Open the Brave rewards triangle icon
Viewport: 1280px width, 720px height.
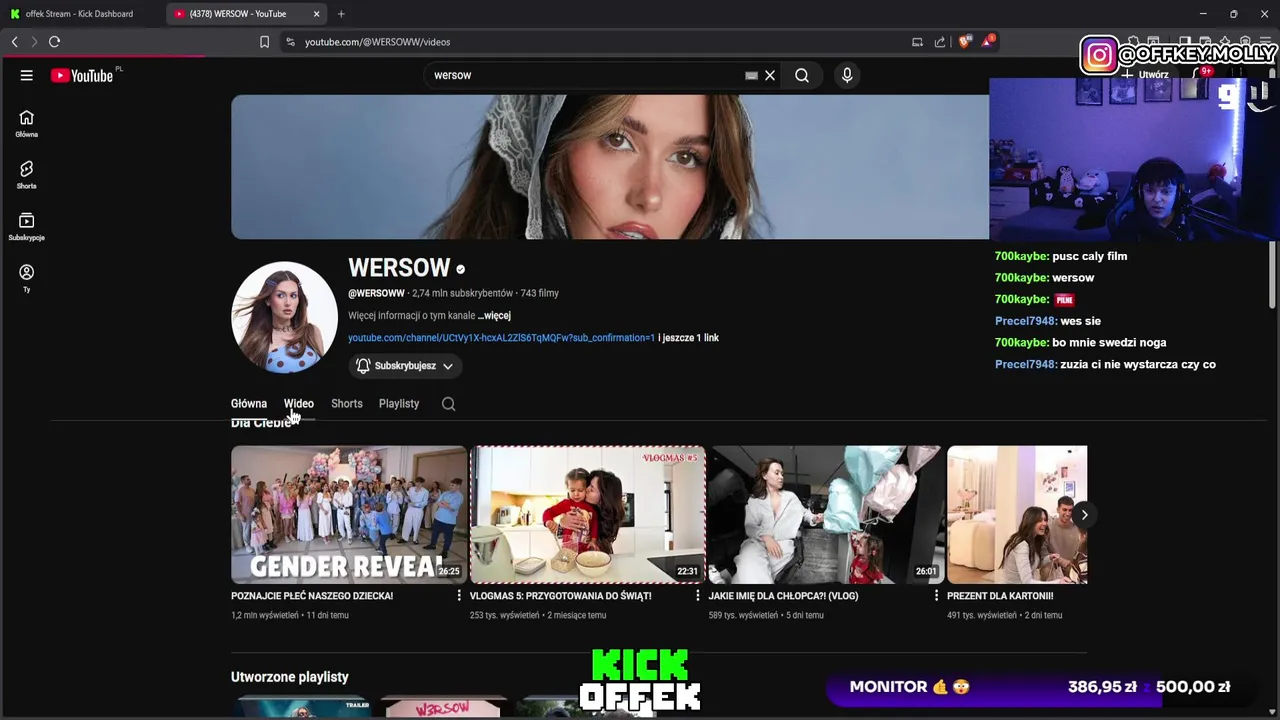(988, 41)
